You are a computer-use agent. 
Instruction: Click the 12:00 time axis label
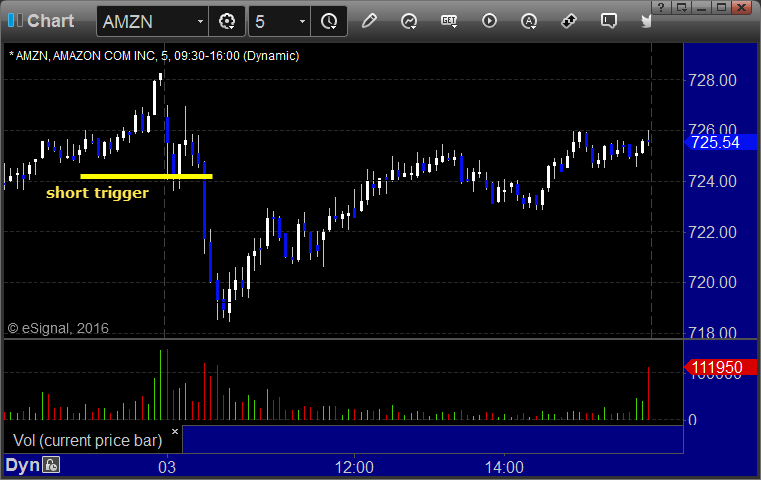click(x=354, y=467)
